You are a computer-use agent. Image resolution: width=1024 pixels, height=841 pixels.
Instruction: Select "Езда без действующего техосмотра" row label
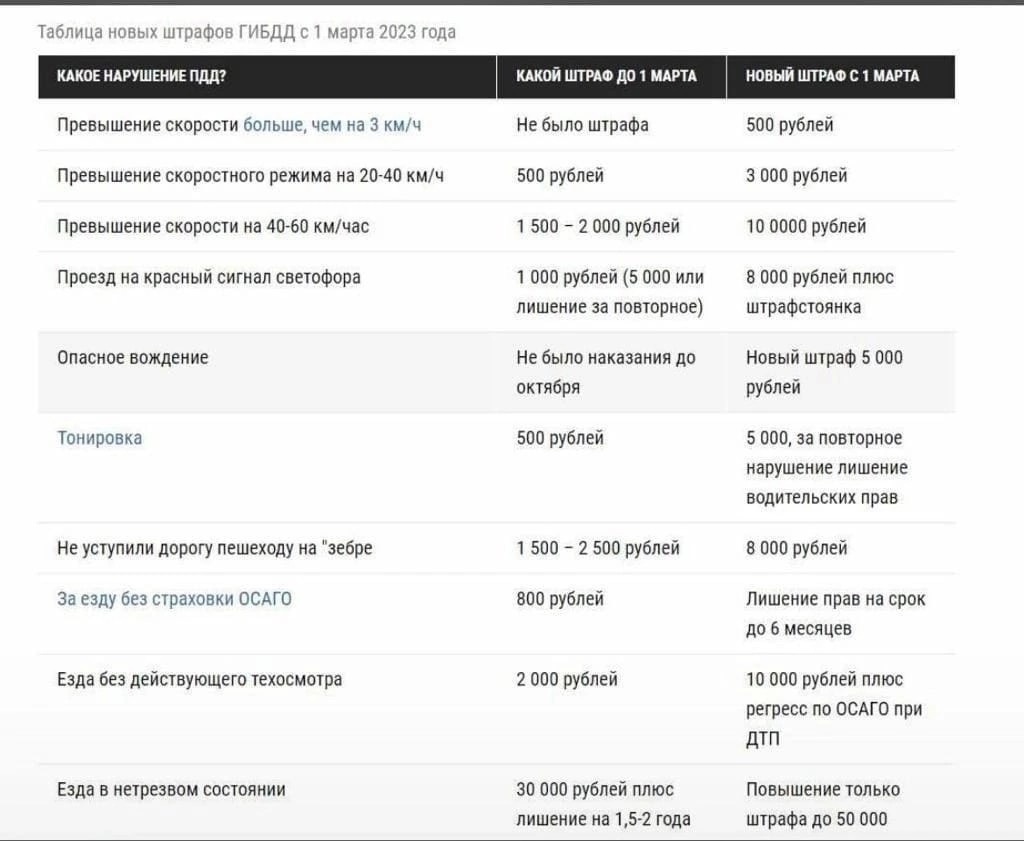199,679
